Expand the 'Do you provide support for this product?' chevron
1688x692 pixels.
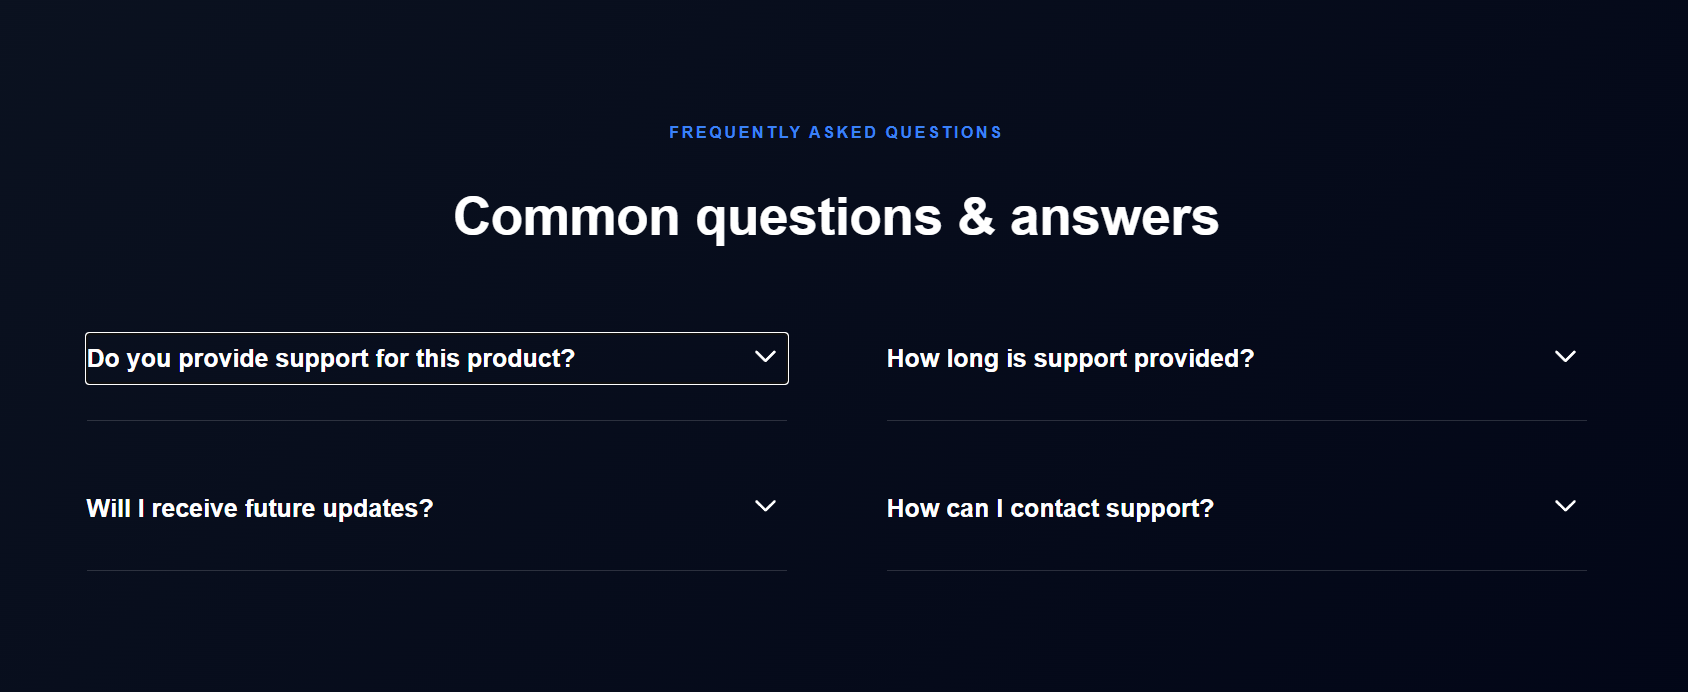(x=765, y=357)
